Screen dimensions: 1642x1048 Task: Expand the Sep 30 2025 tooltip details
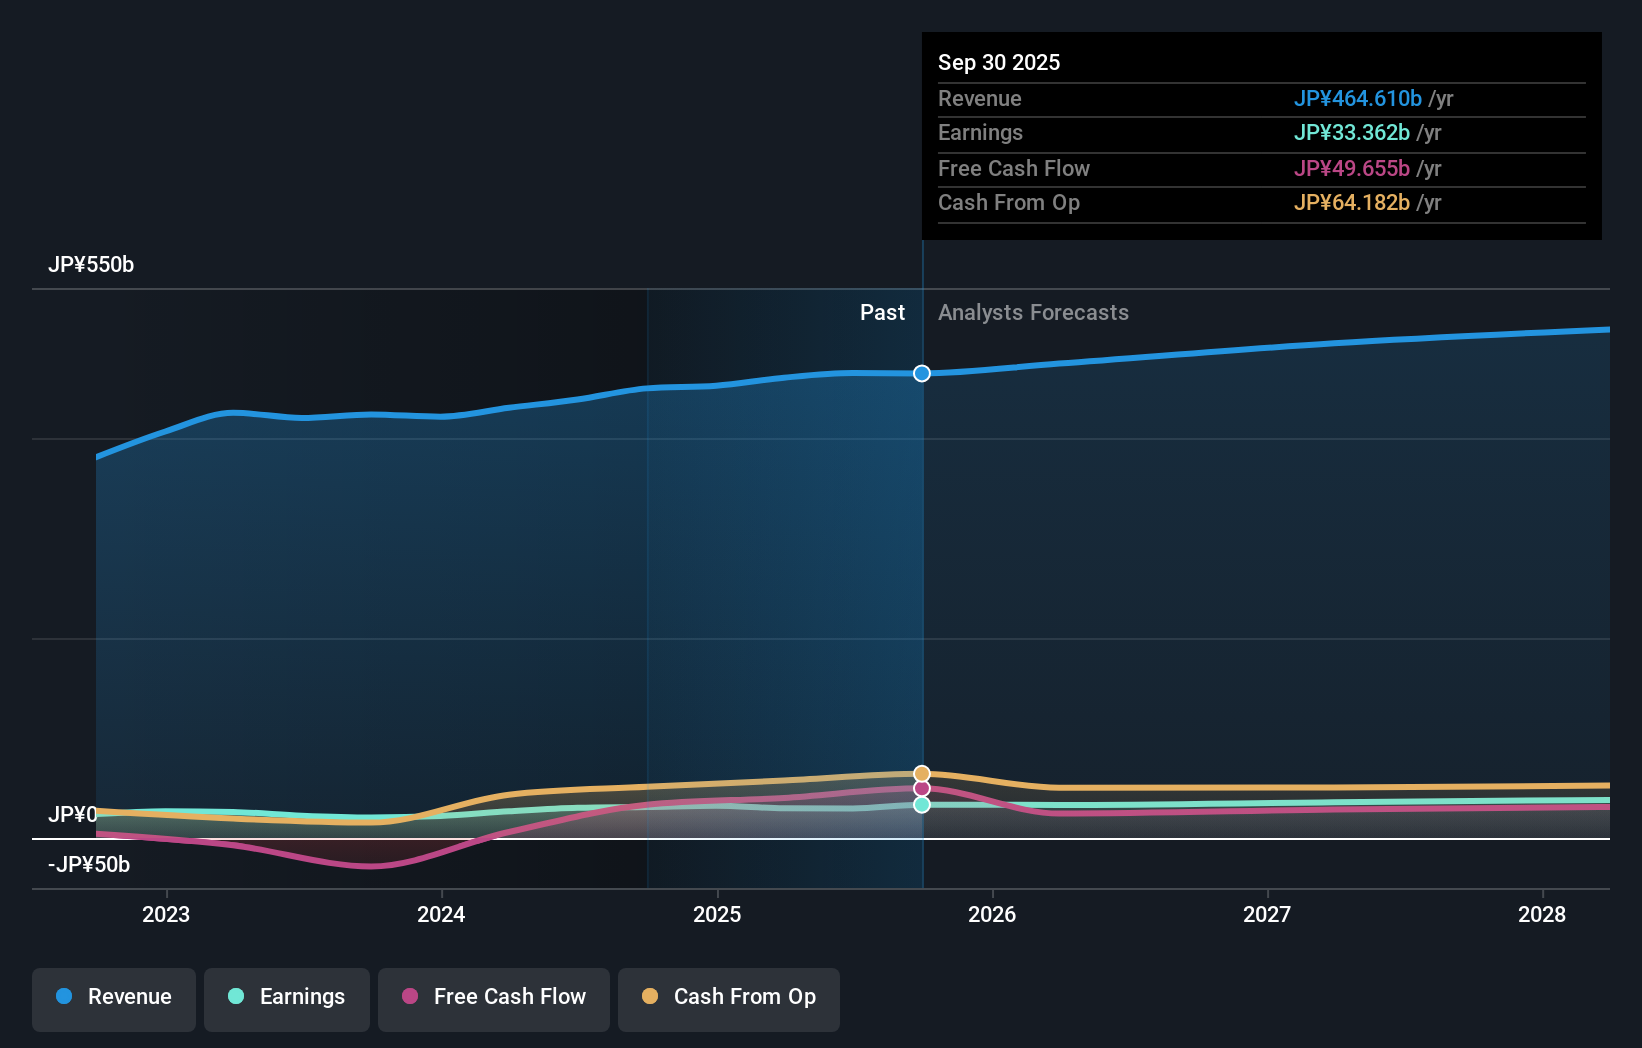999,62
